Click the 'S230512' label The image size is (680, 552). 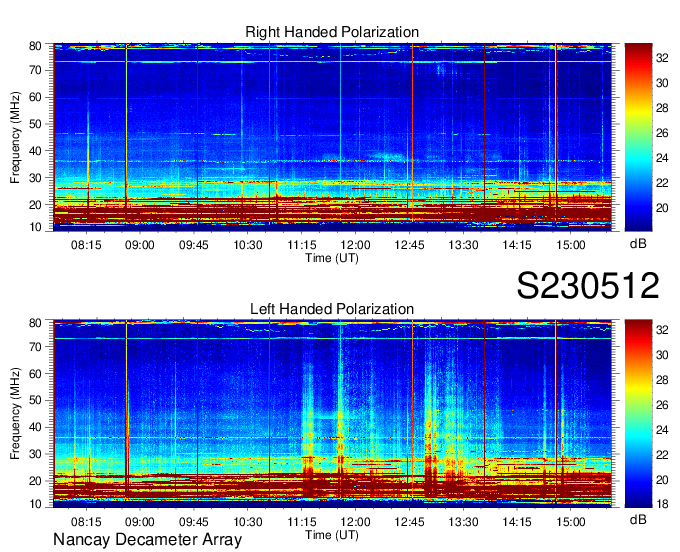click(588, 285)
